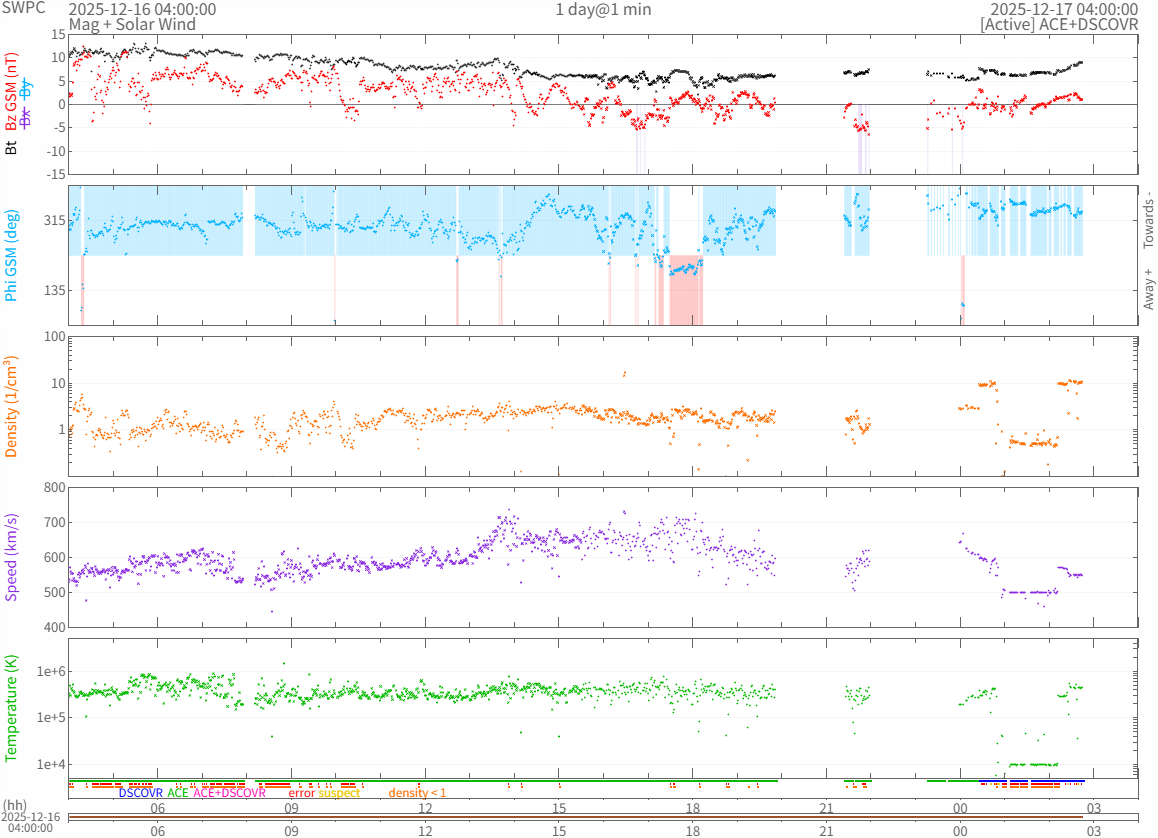Click the bottom timeline range bar
1158x838 pixels.
pyautogui.click(x=603, y=818)
